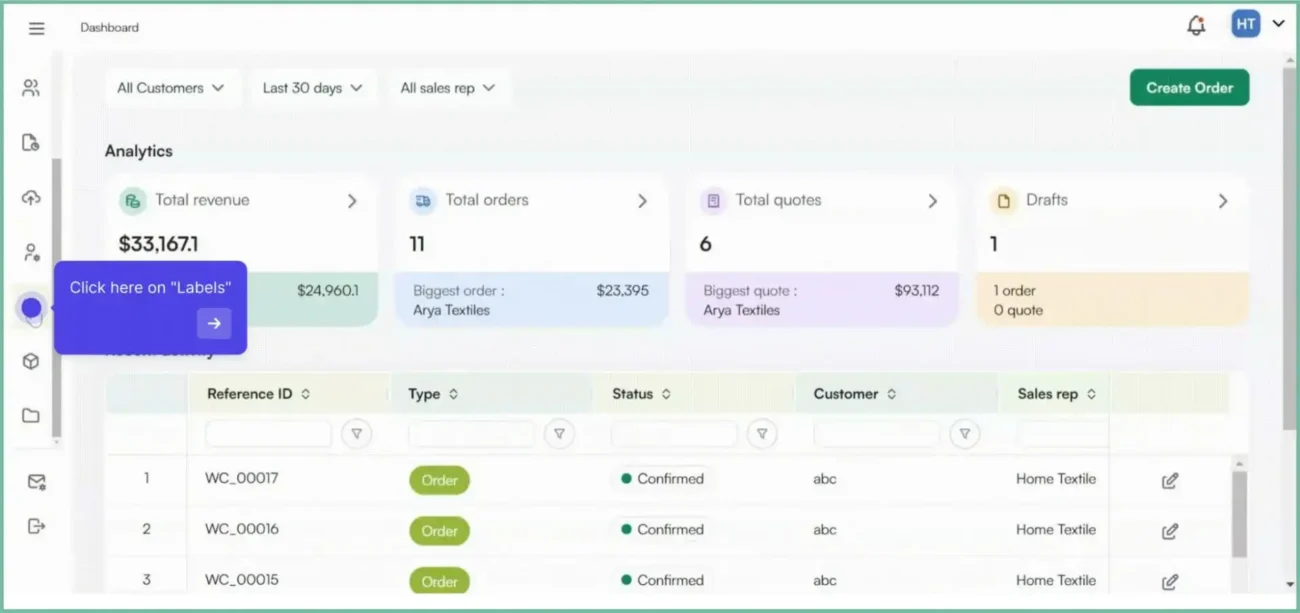Open the Customers sidebar icon

(x=31, y=88)
